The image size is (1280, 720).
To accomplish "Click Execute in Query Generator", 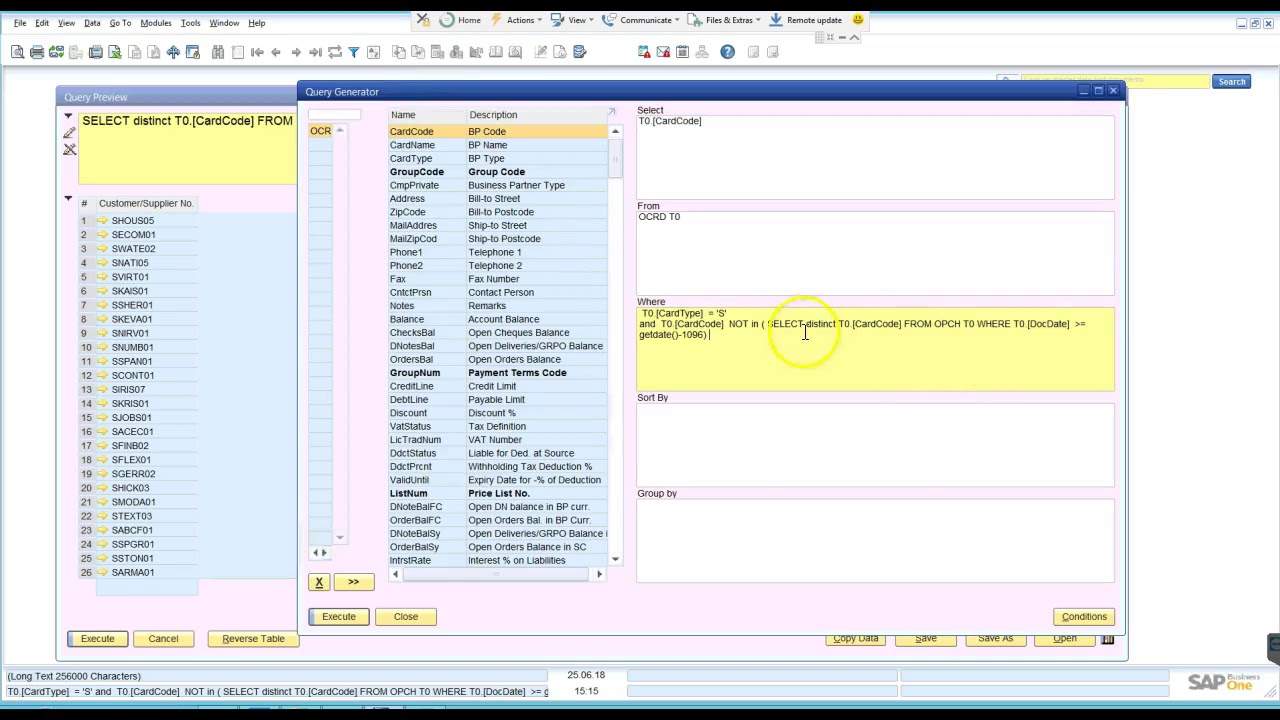I will tap(338, 616).
